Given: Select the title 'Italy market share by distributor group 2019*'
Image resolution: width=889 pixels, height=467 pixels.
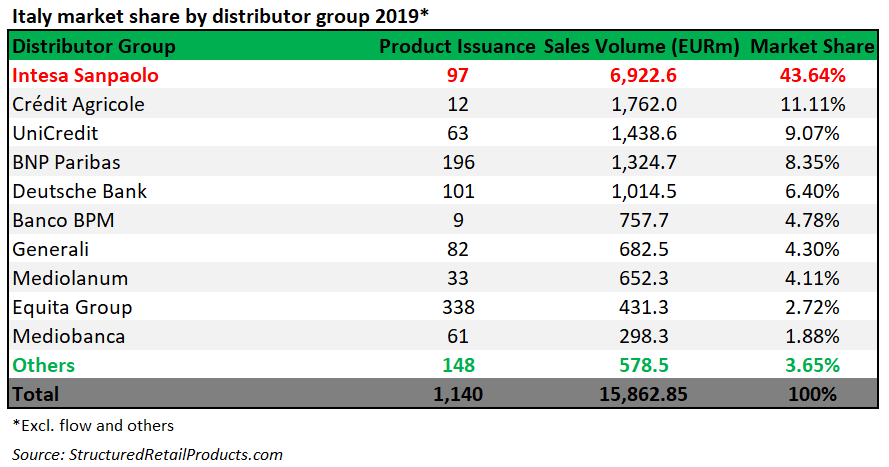Looking at the screenshot, I should pos(221,16).
